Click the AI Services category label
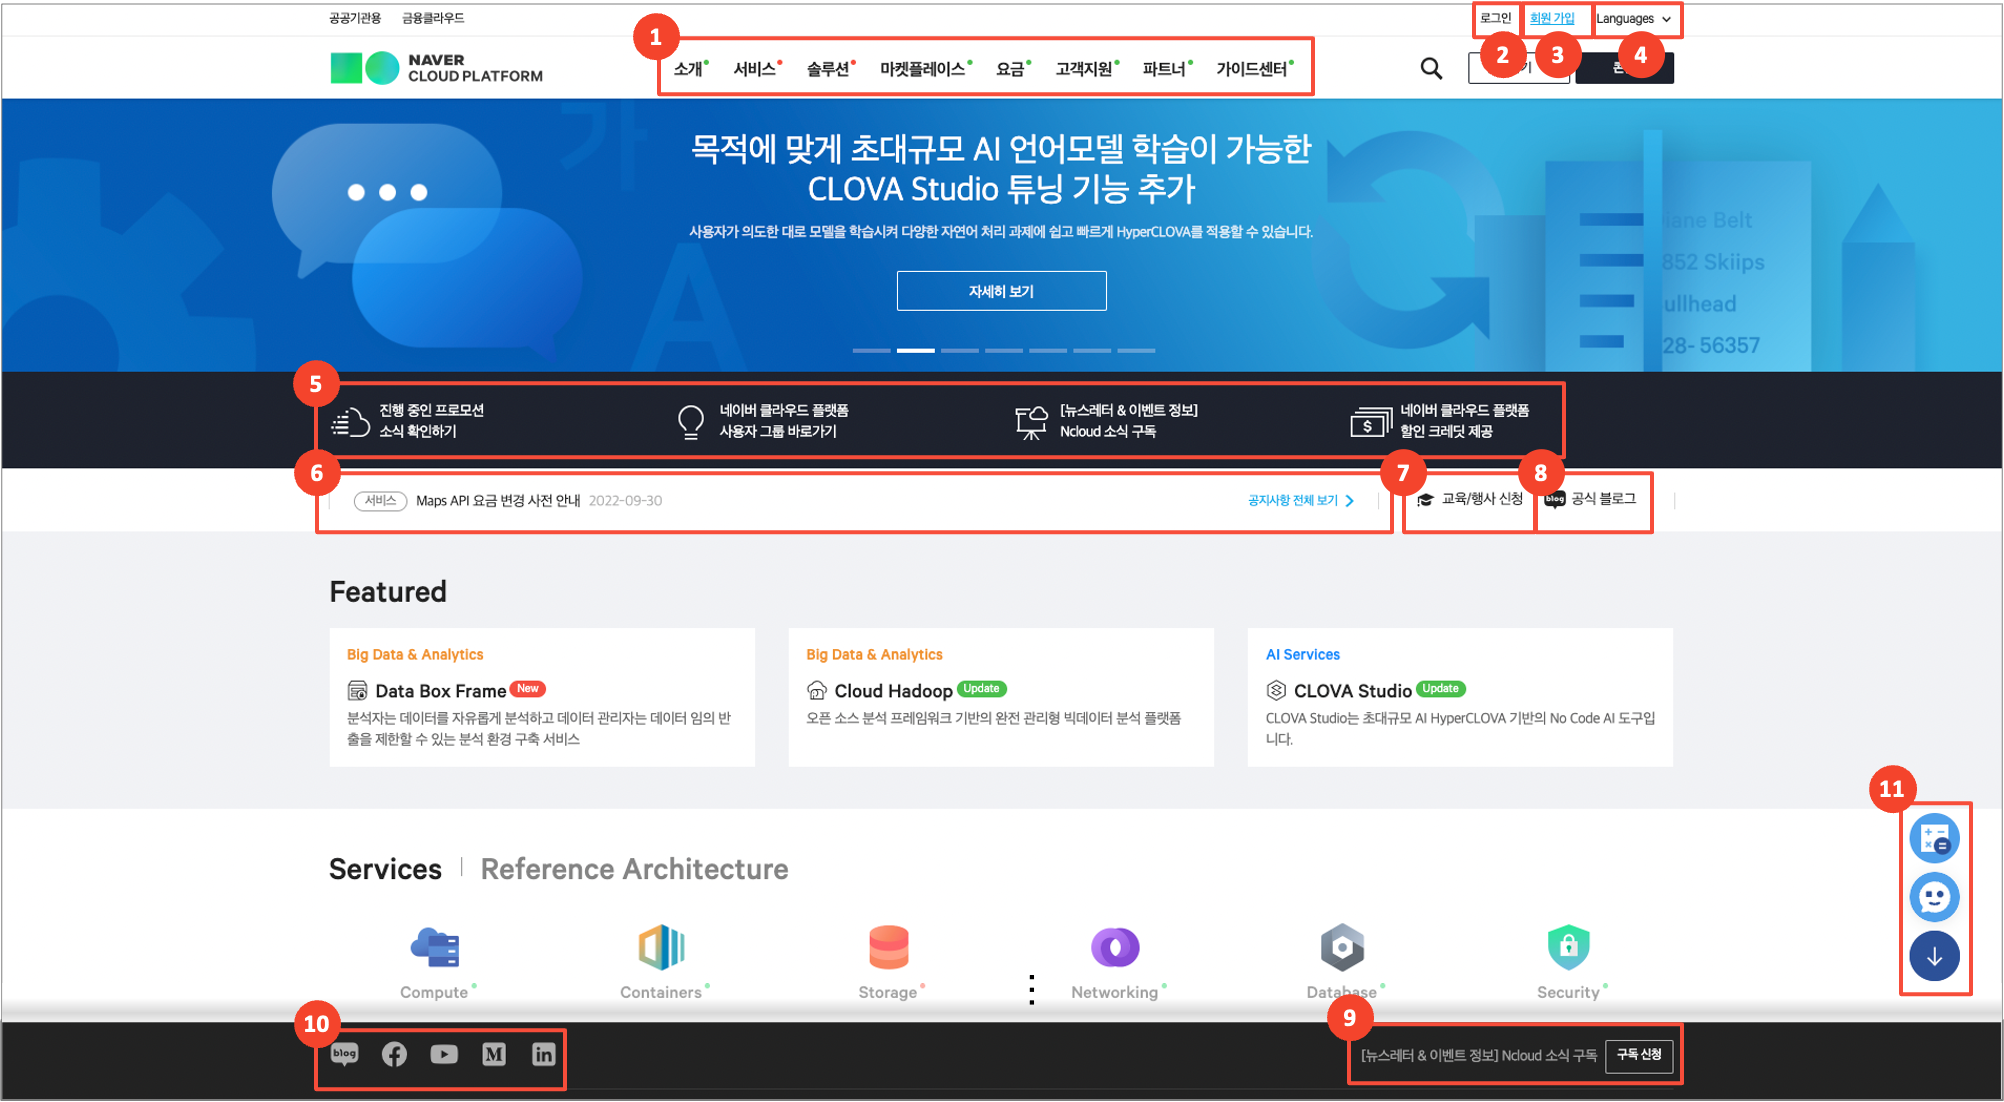This screenshot has height=1102, width=2004. 1302,654
